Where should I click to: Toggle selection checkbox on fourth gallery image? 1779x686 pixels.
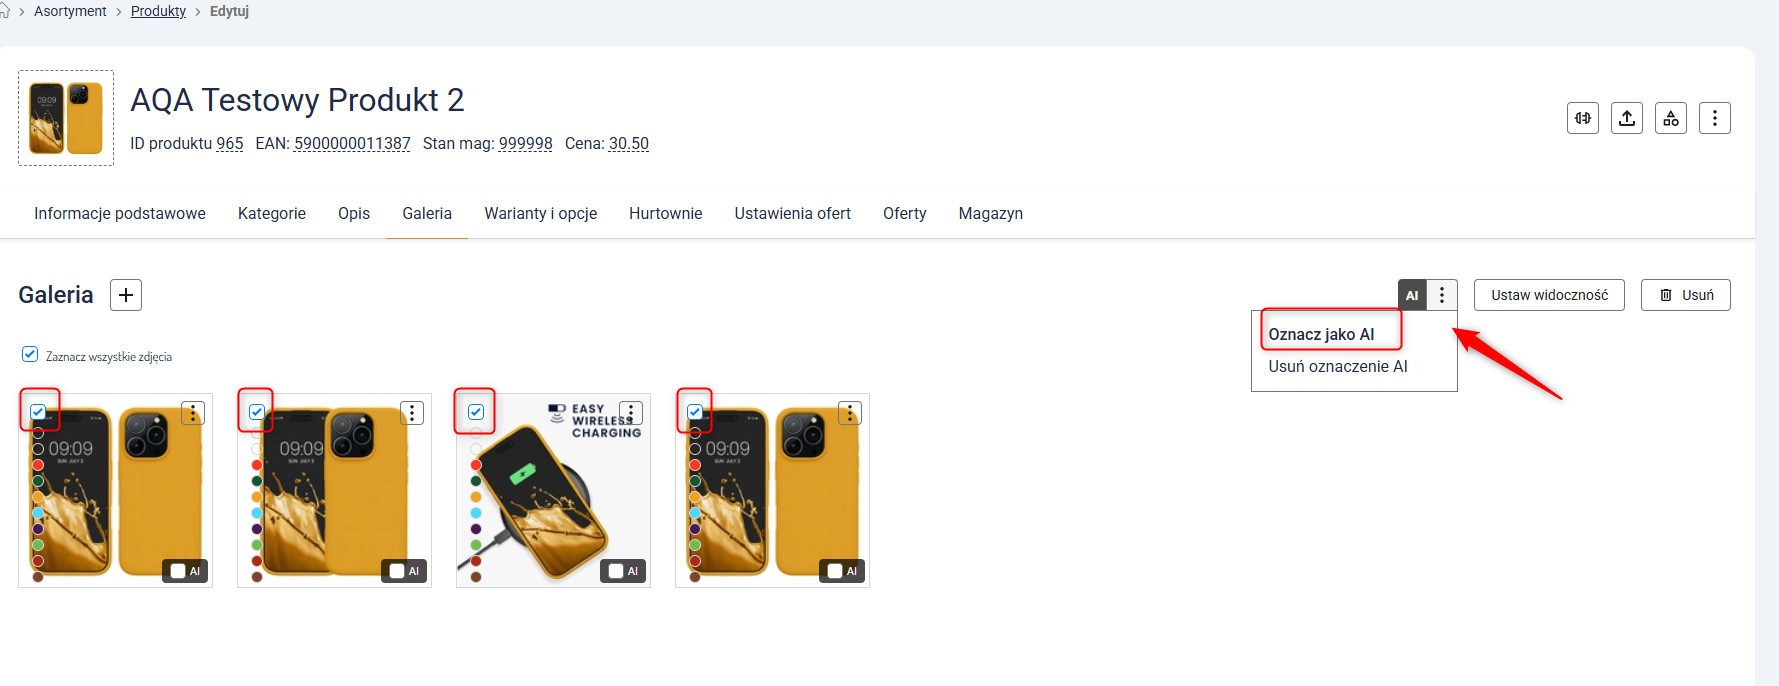[x=695, y=411]
